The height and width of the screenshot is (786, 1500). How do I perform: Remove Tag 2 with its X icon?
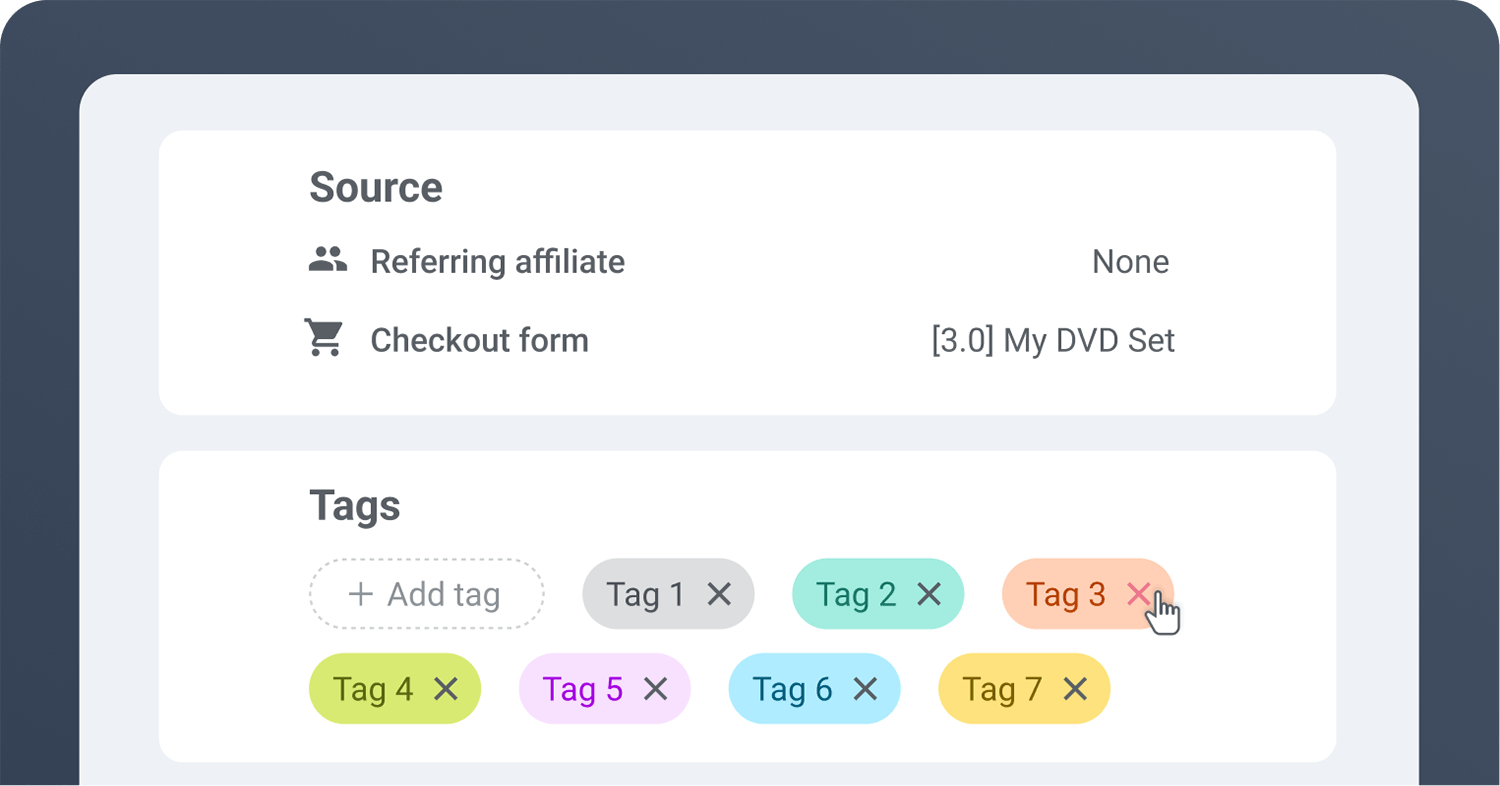(929, 594)
